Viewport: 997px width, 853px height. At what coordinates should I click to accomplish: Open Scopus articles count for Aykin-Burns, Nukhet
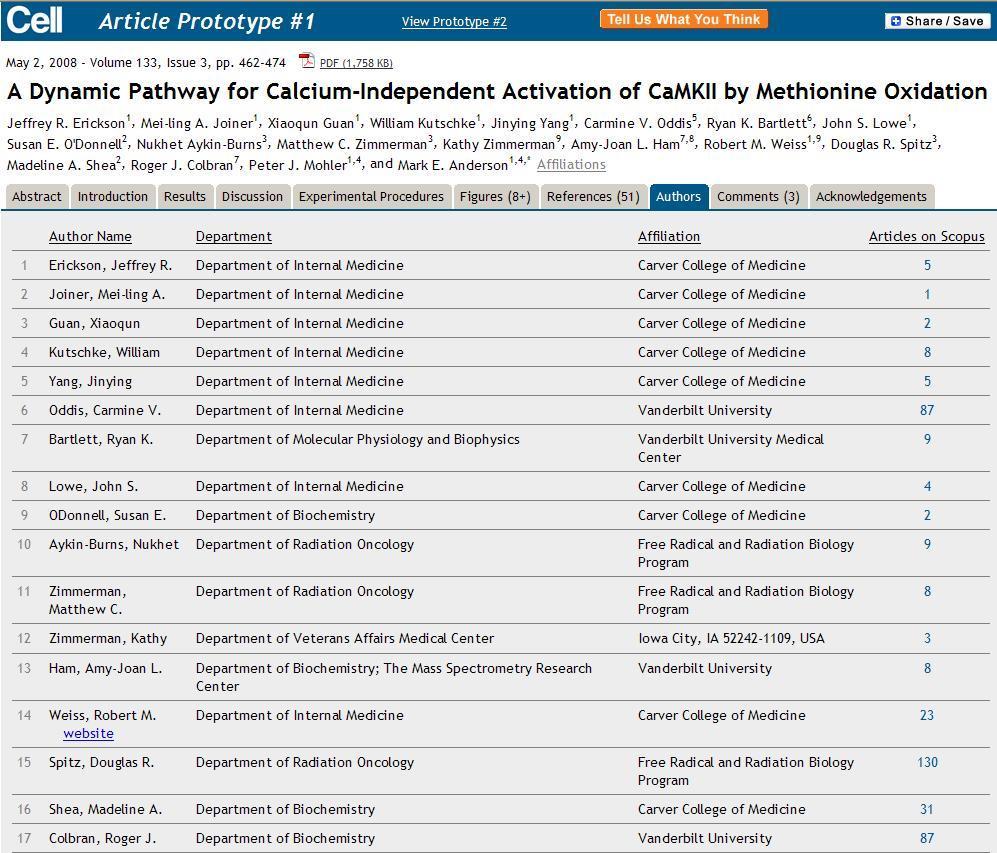click(927, 544)
